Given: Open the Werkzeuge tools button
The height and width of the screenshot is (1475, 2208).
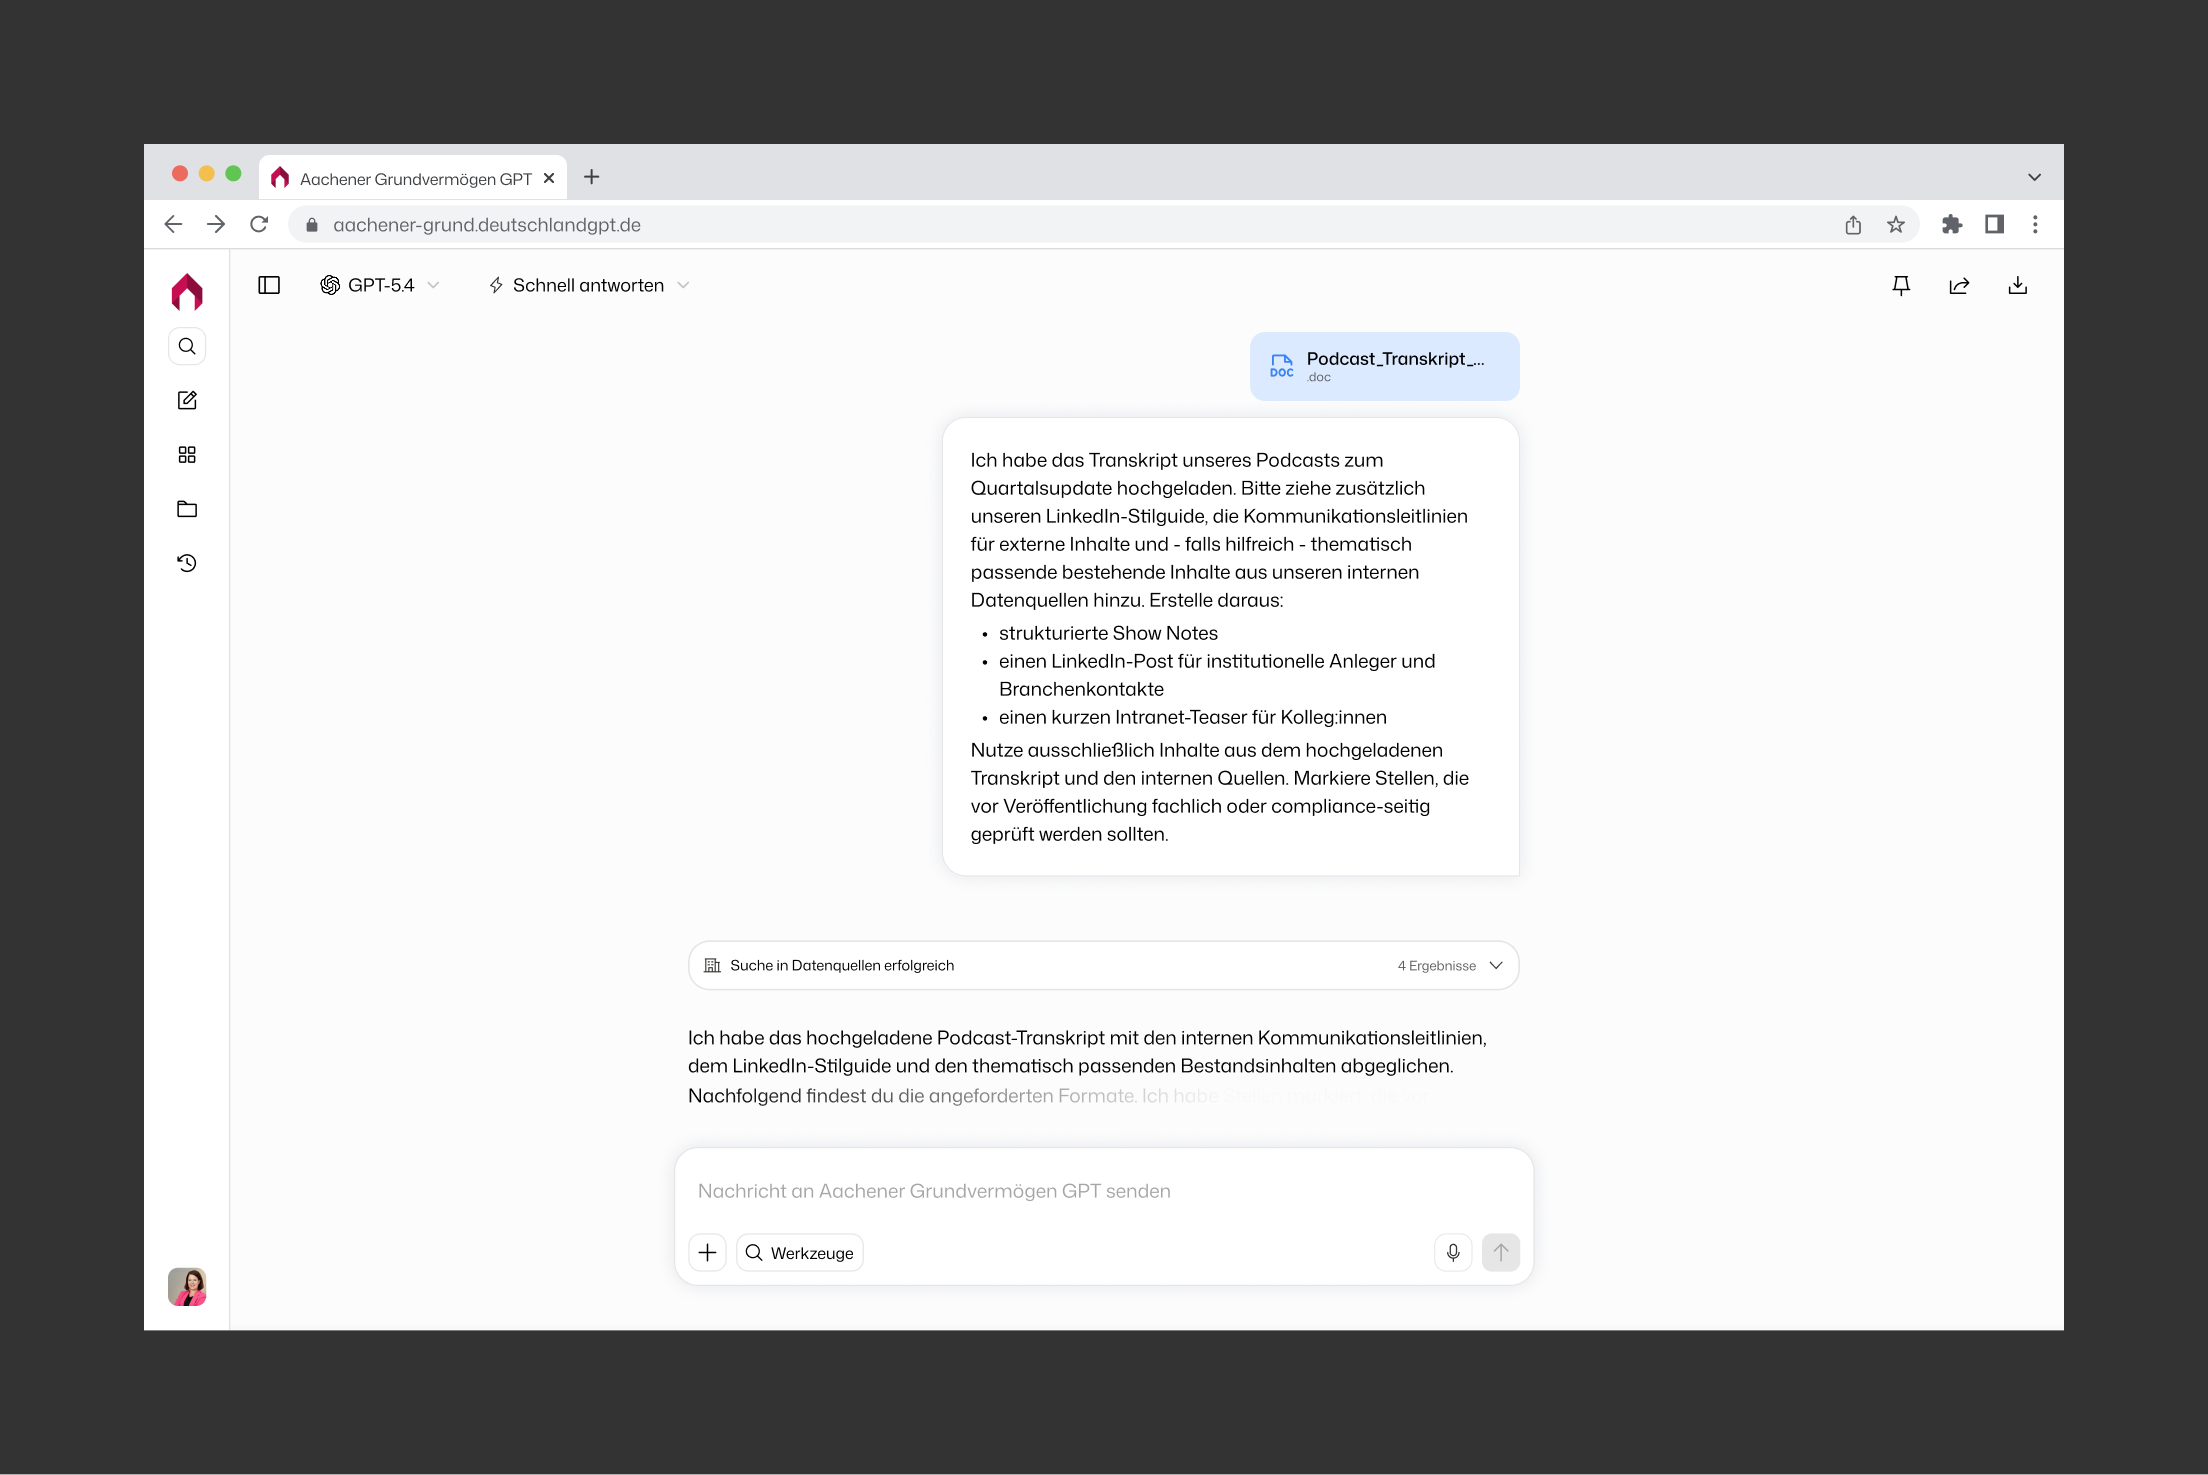Looking at the screenshot, I should [x=800, y=1252].
